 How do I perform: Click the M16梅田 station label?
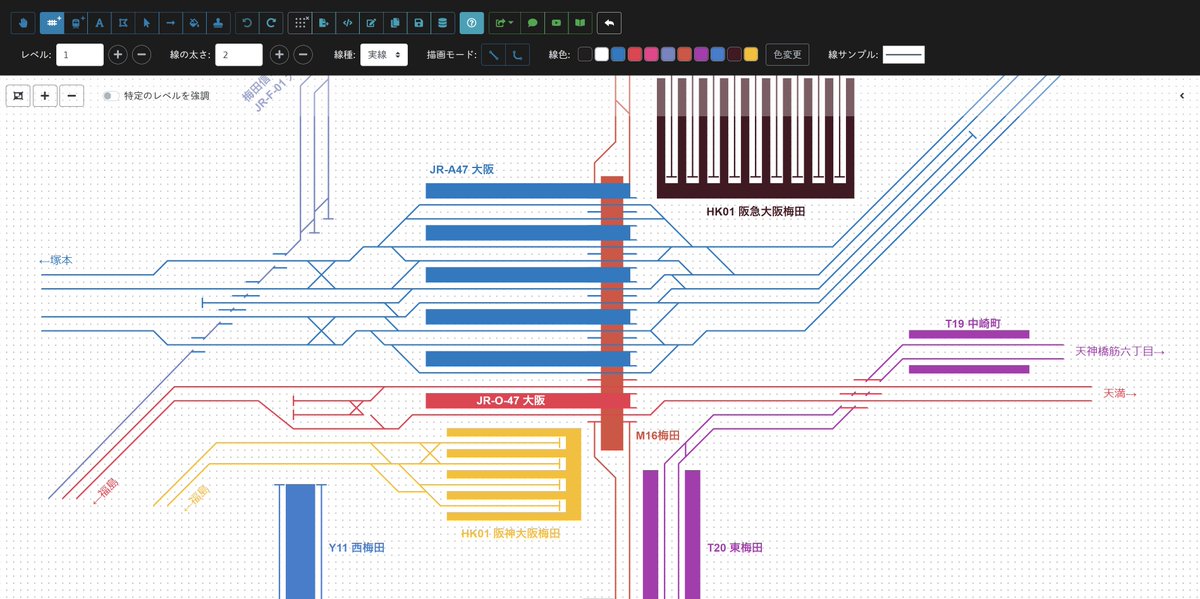[658, 436]
